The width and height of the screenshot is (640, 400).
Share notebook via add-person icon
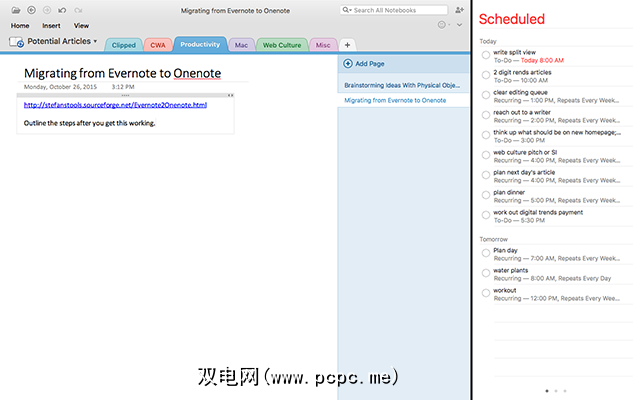460,10
